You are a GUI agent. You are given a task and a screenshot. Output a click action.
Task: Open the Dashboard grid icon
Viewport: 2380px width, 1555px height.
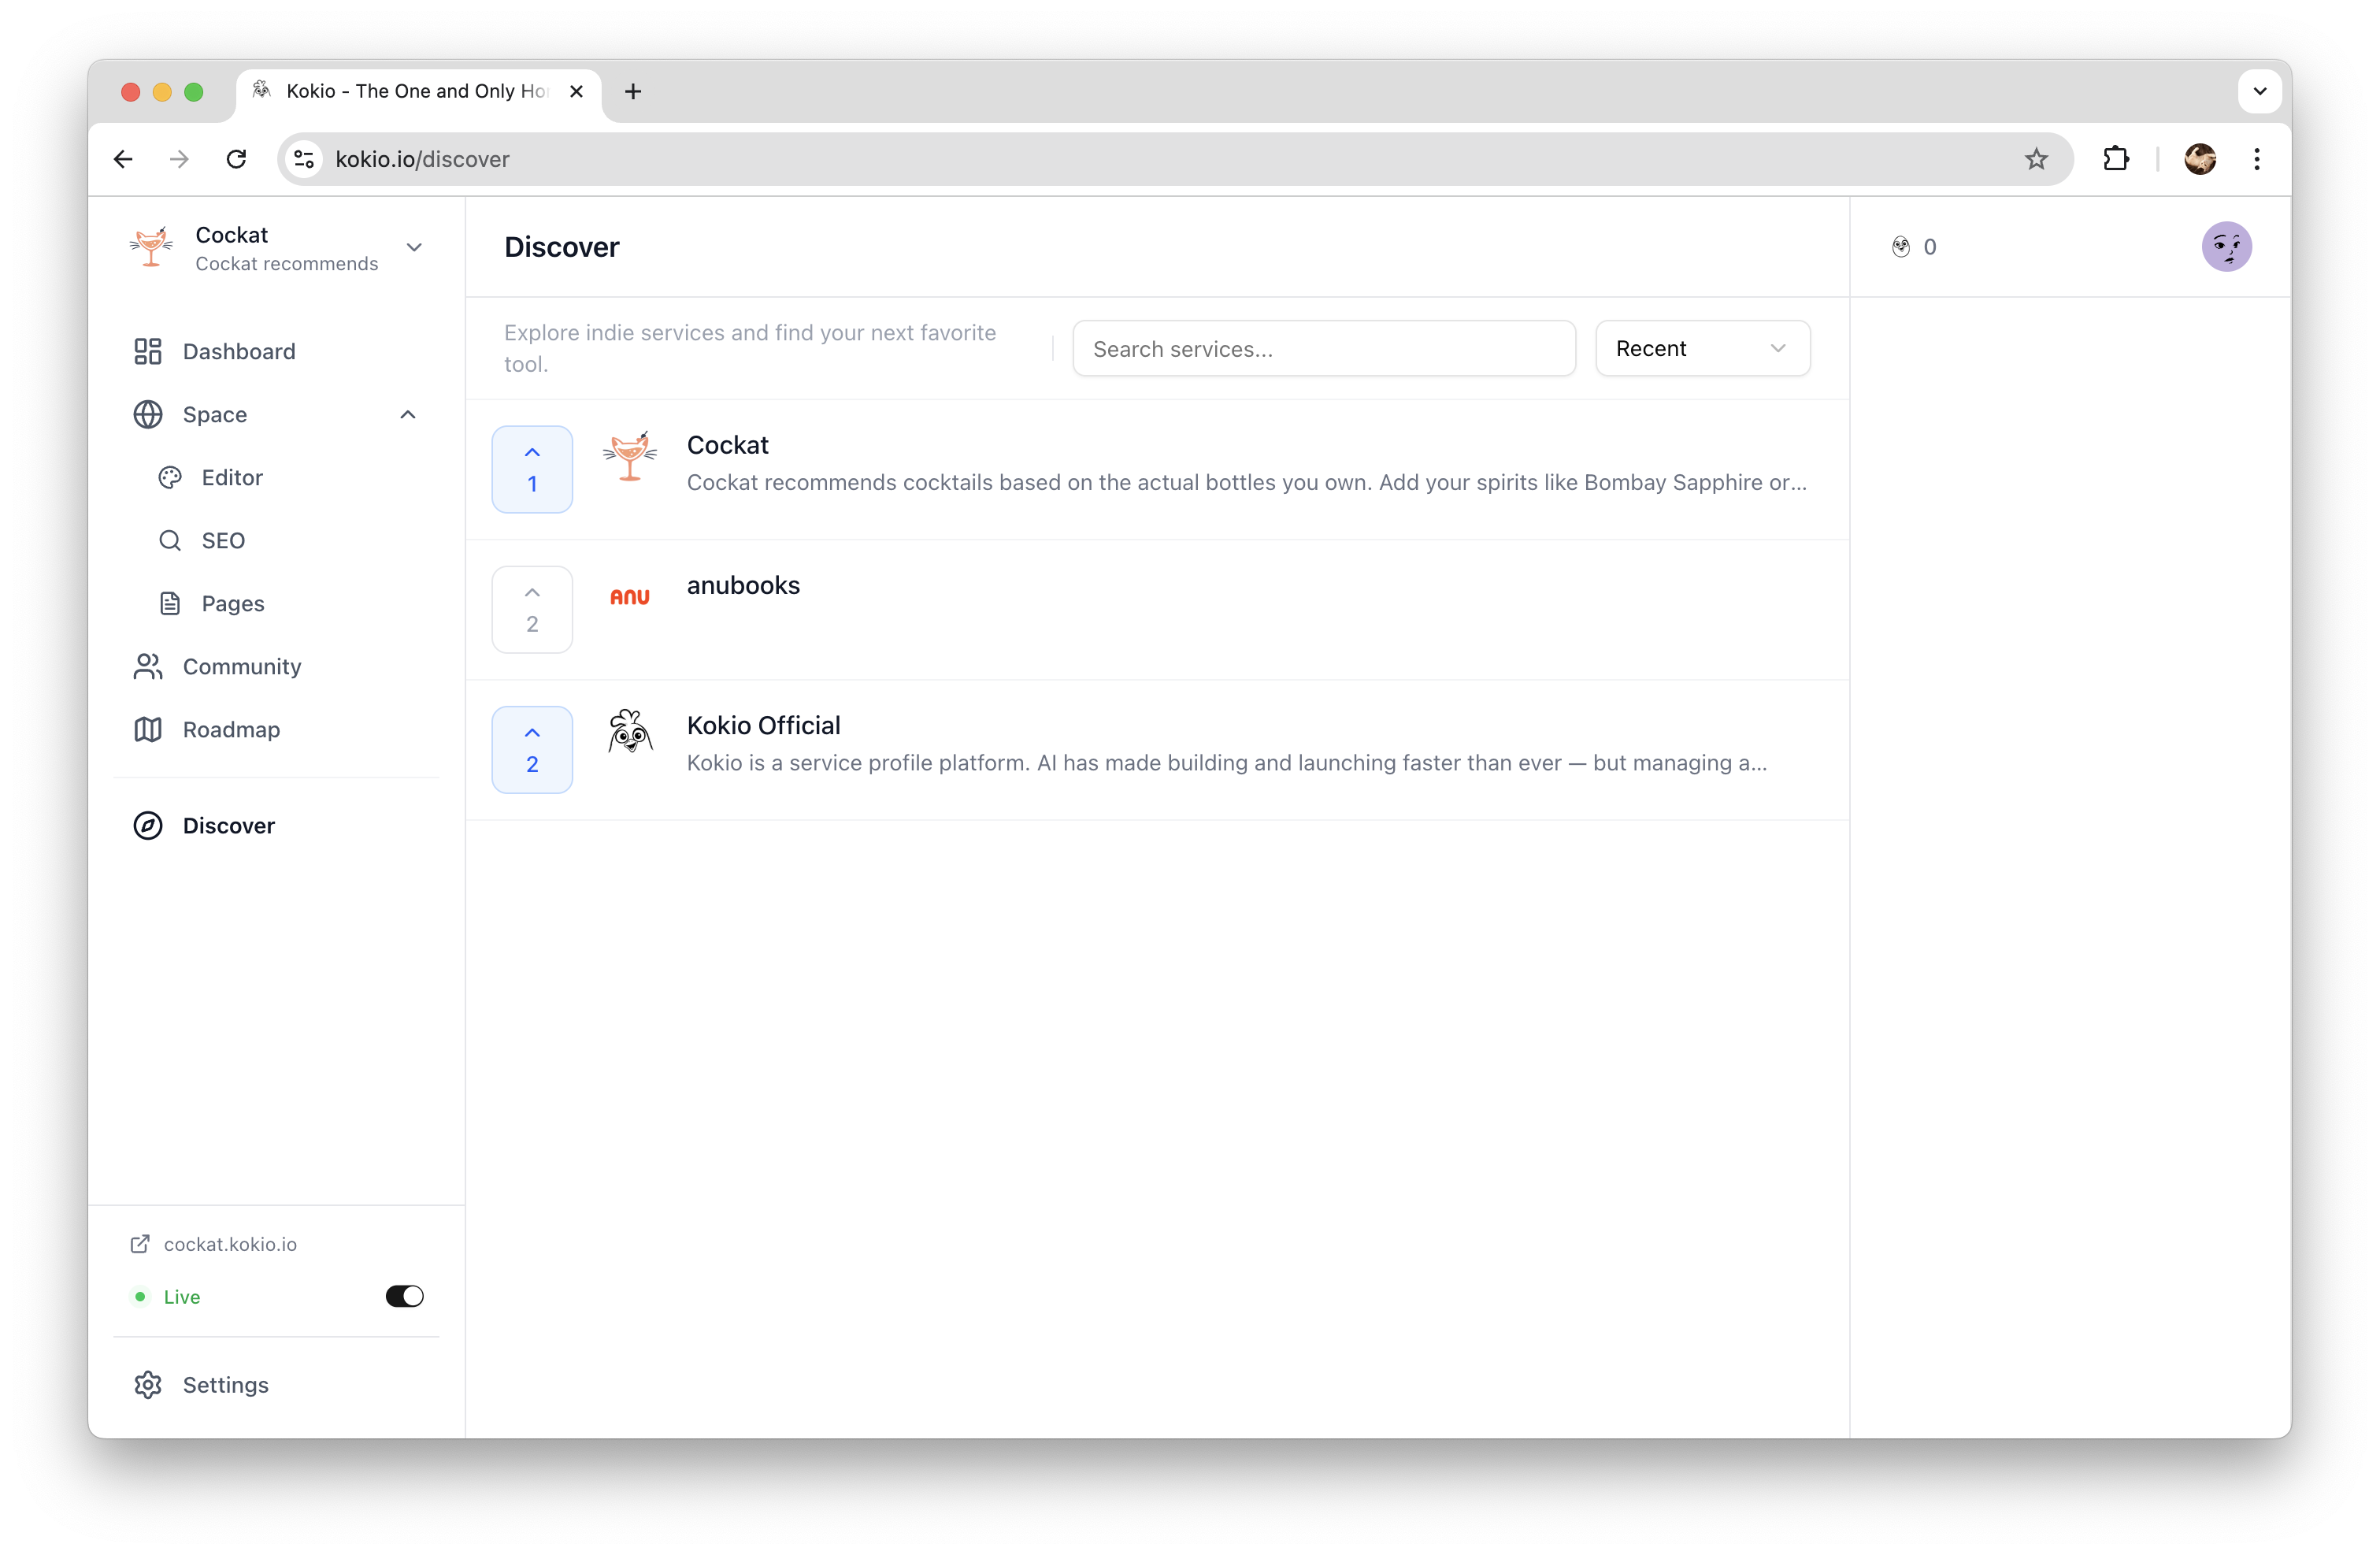(x=148, y=351)
